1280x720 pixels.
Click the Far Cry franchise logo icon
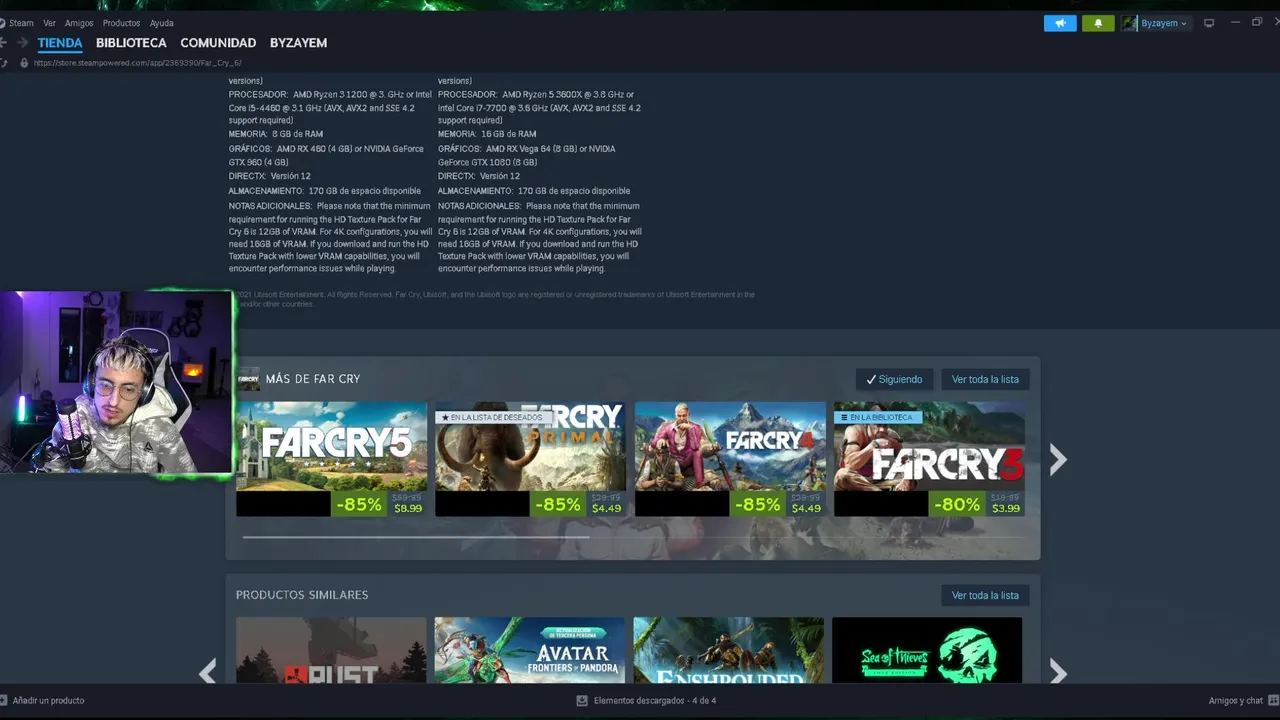(x=248, y=379)
